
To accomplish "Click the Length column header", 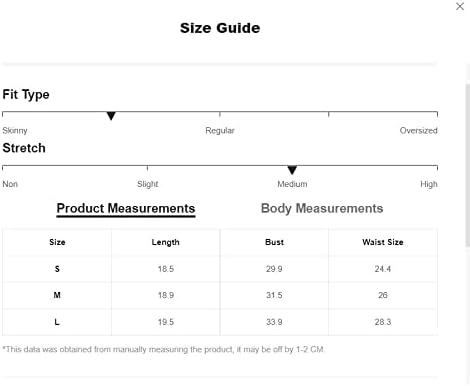I will [x=166, y=242].
